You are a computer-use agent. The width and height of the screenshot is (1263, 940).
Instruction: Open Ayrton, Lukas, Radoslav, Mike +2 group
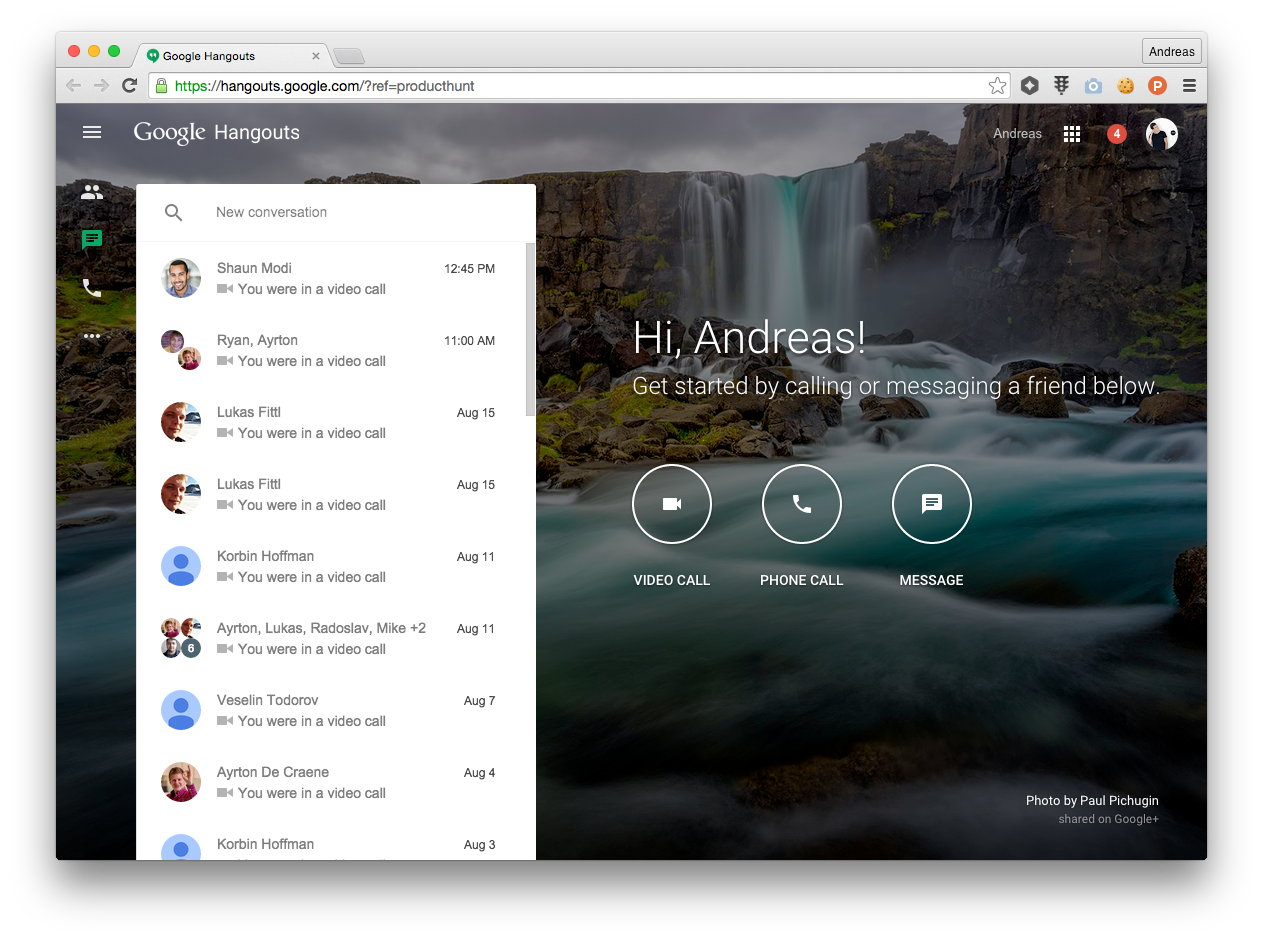point(331,638)
